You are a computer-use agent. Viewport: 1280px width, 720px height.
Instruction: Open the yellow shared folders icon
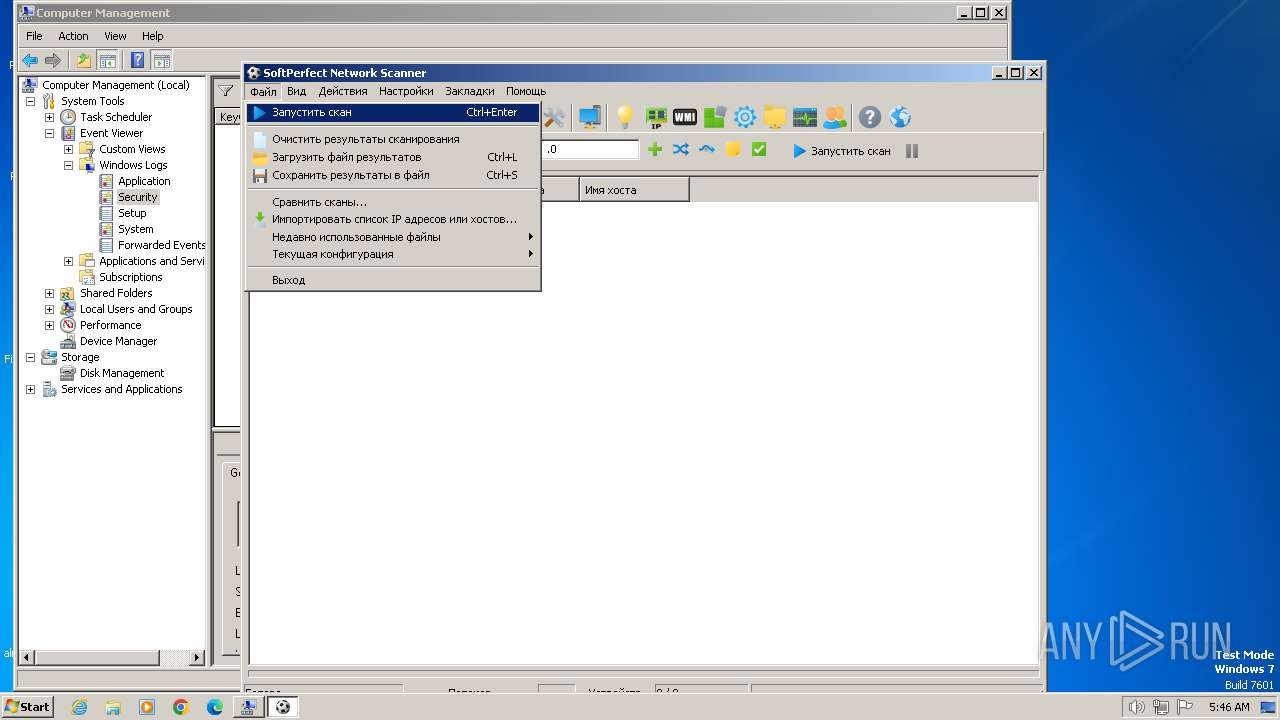click(775, 117)
